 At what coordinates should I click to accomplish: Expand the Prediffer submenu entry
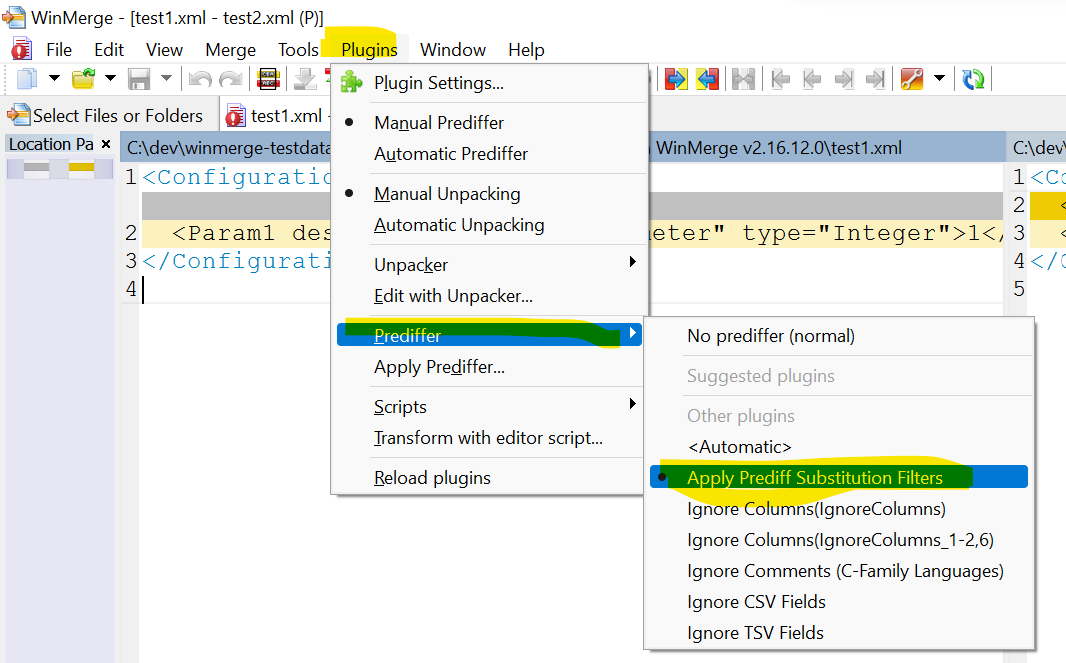(489, 335)
